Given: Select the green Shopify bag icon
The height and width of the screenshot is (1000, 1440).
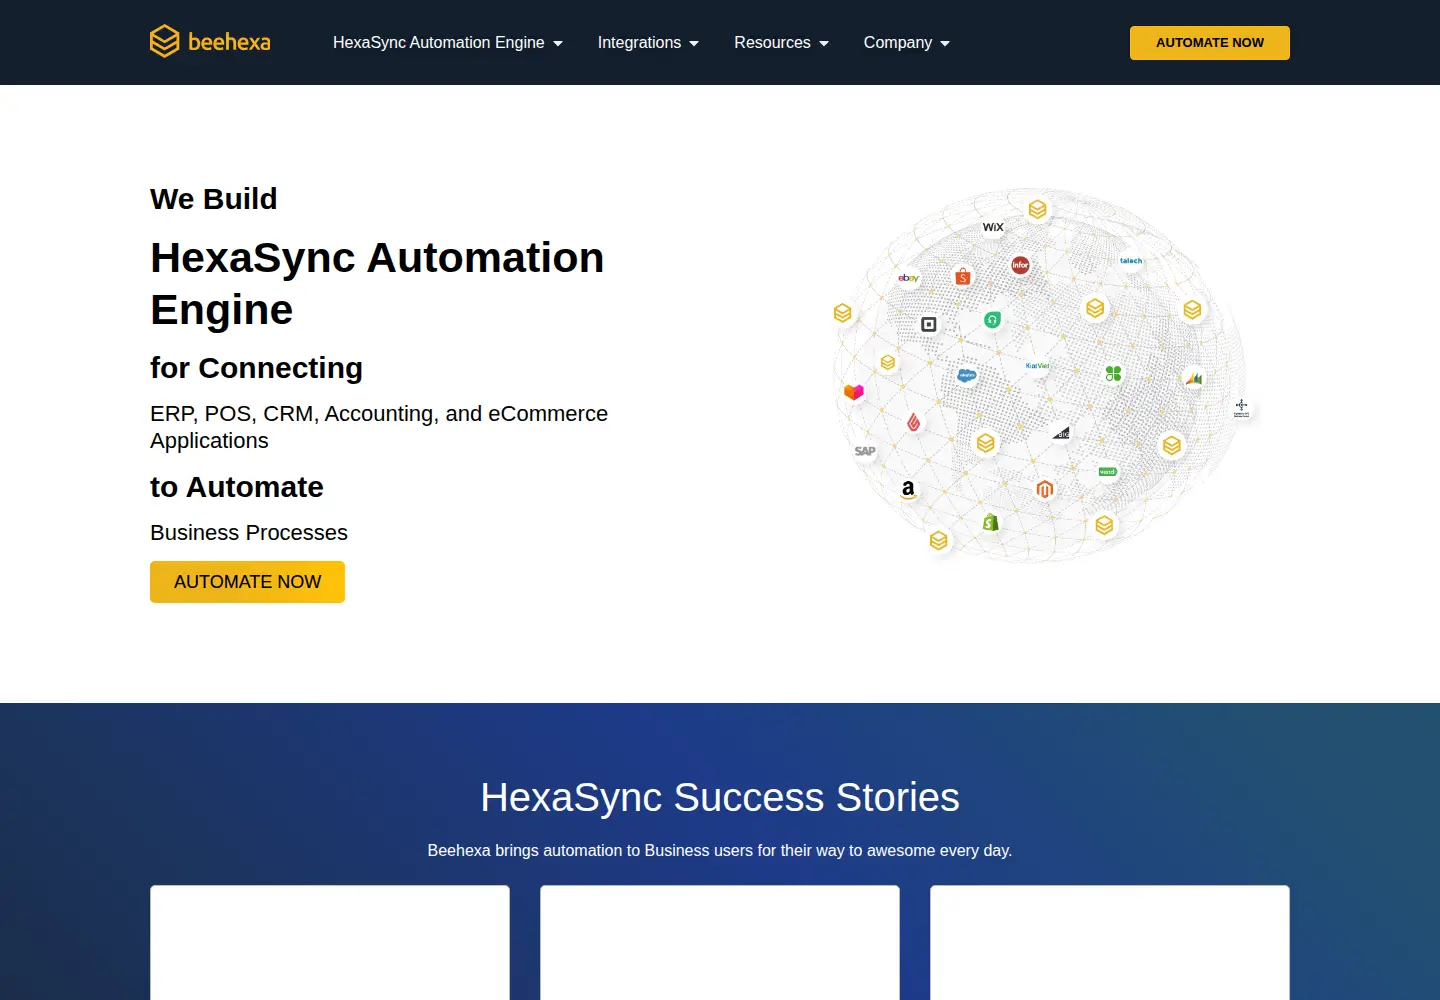Looking at the screenshot, I should (990, 523).
